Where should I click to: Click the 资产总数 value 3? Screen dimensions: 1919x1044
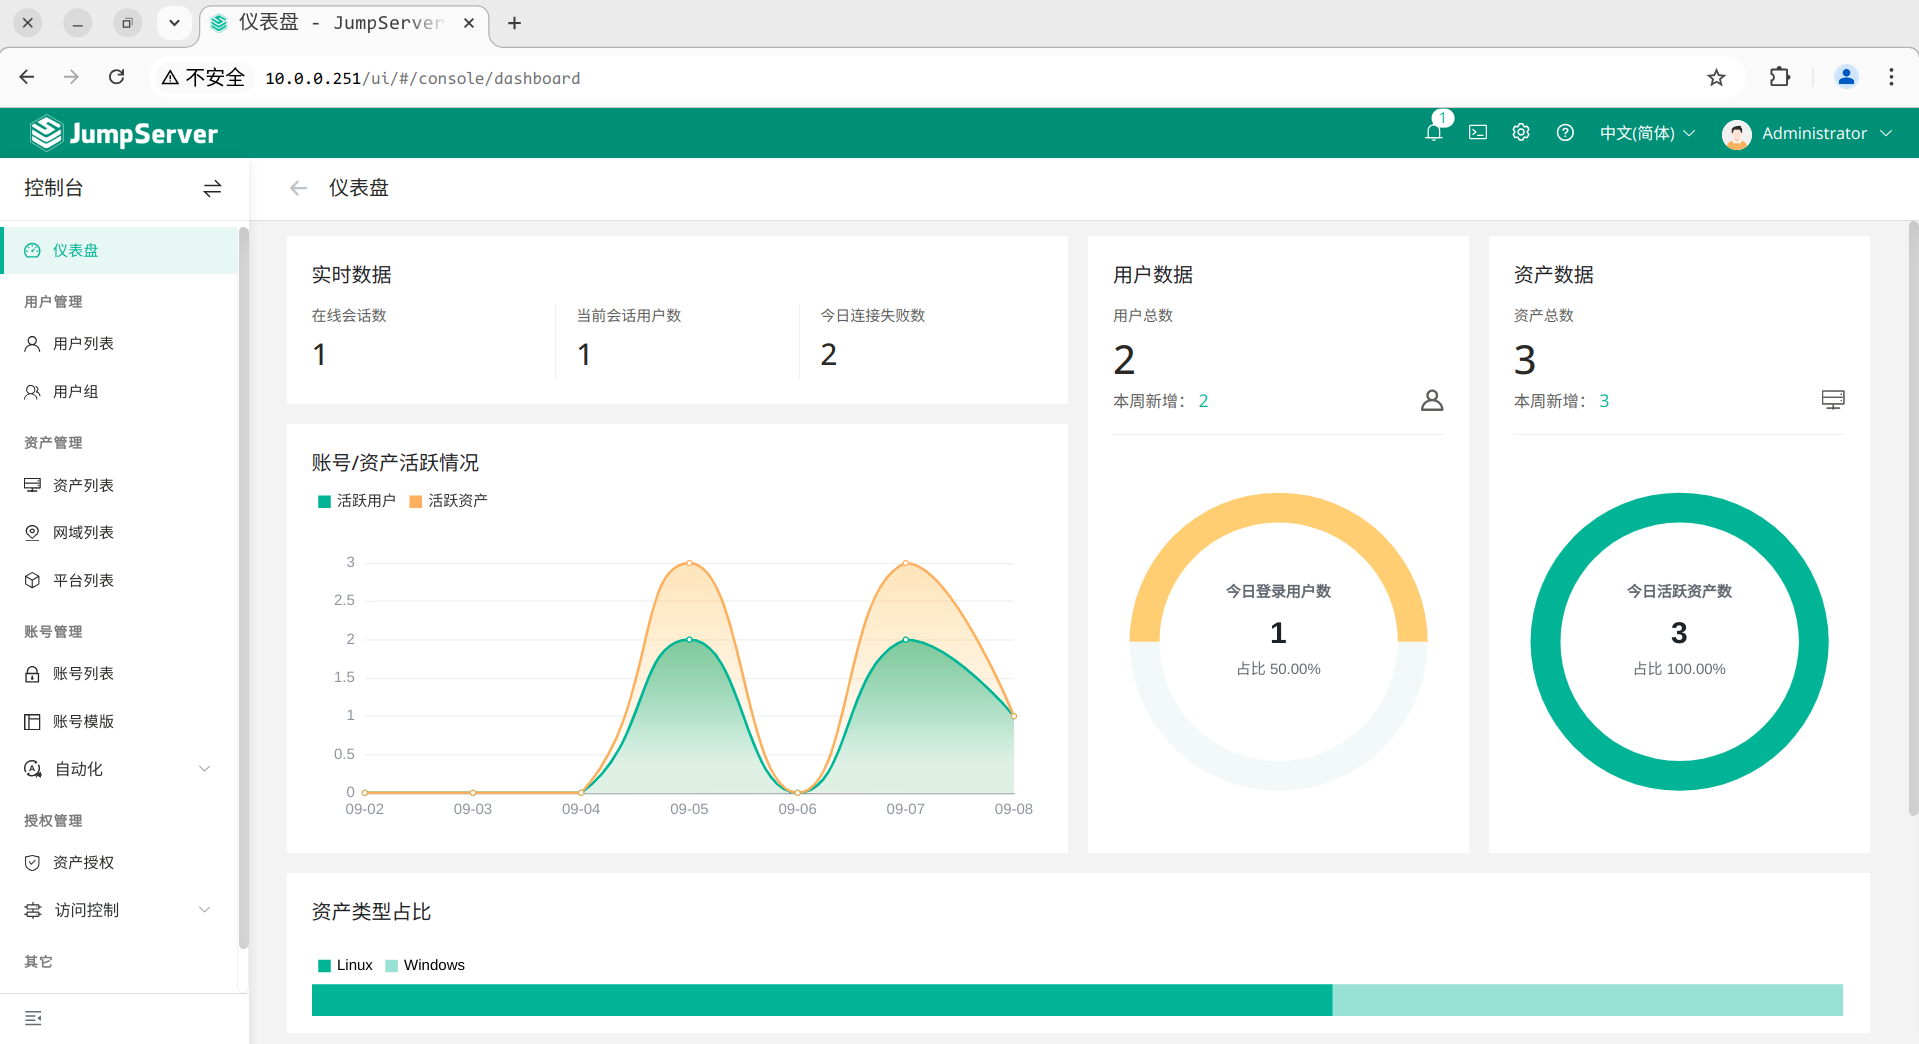tap(1525, 360)
